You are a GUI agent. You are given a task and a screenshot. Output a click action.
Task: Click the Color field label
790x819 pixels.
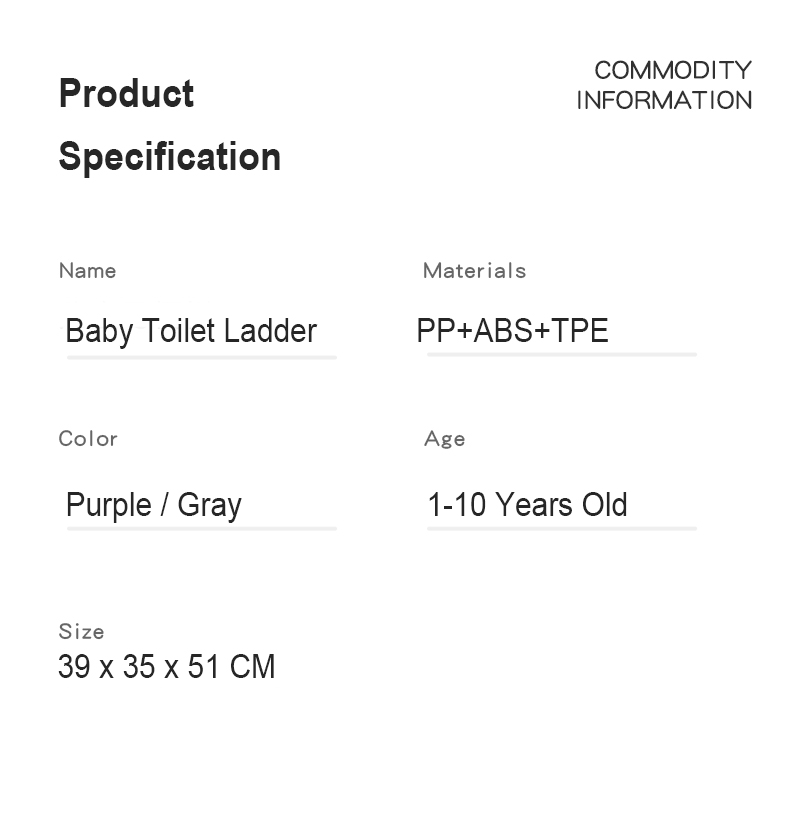tap(88, 439)
